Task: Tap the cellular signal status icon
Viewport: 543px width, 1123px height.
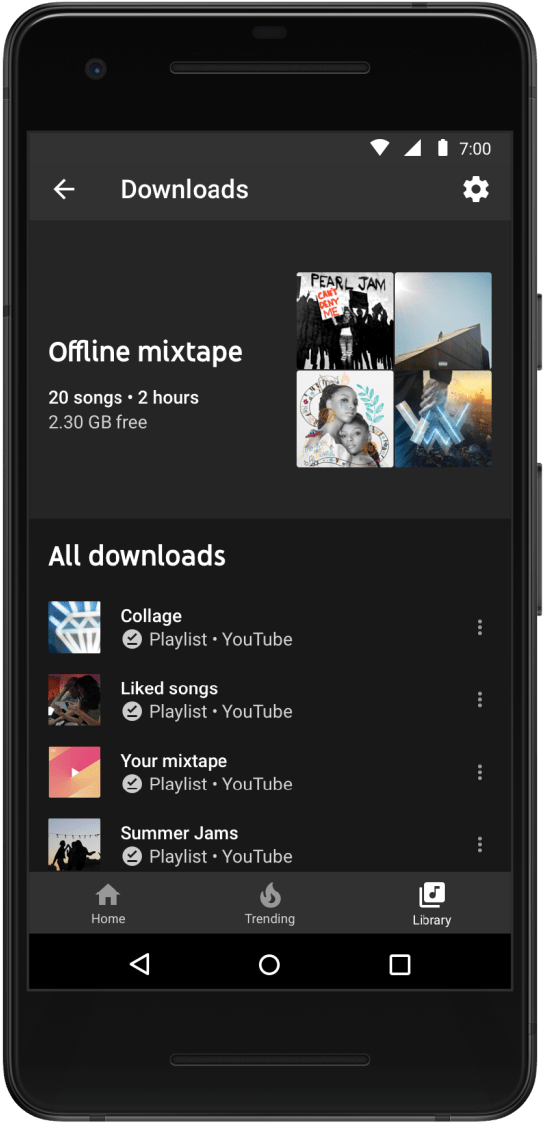Action: [x=412, y=148]
